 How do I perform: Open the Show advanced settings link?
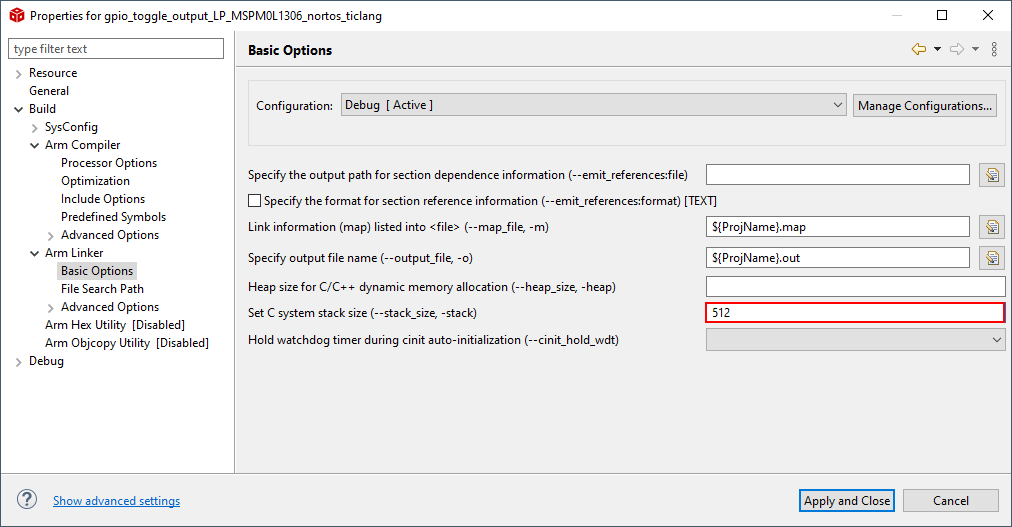[x=116, y=501]
